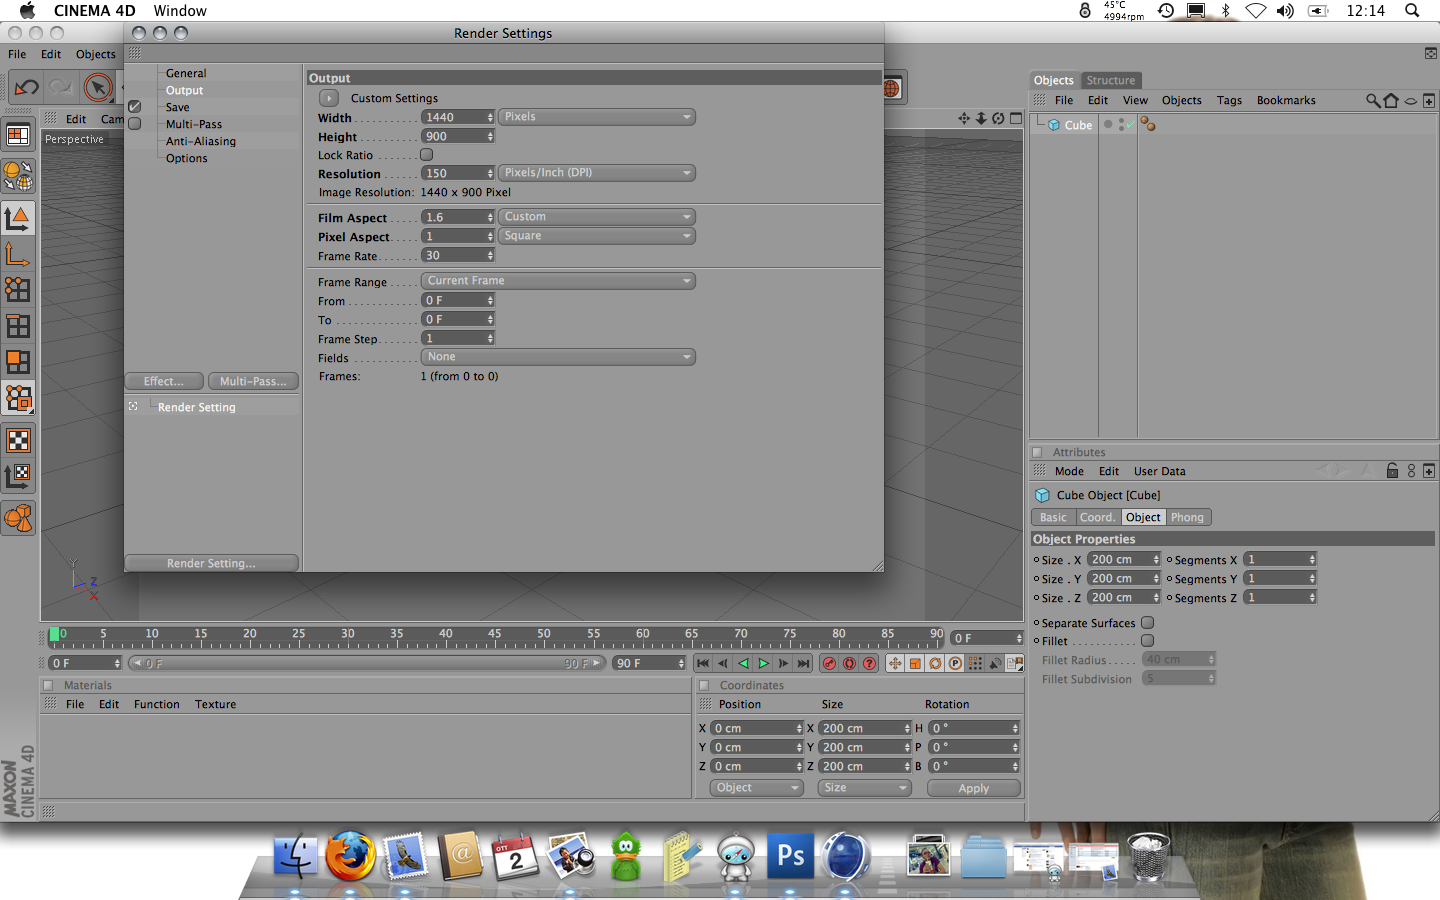The height and width of the screenshot is (900, 1440).
Task: Click the search magnifier in Objects manager
Action: click(1373, 100)
